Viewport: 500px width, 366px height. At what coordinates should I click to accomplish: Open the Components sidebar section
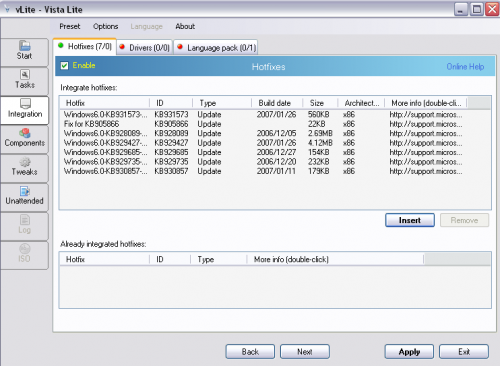click(24, 139)
